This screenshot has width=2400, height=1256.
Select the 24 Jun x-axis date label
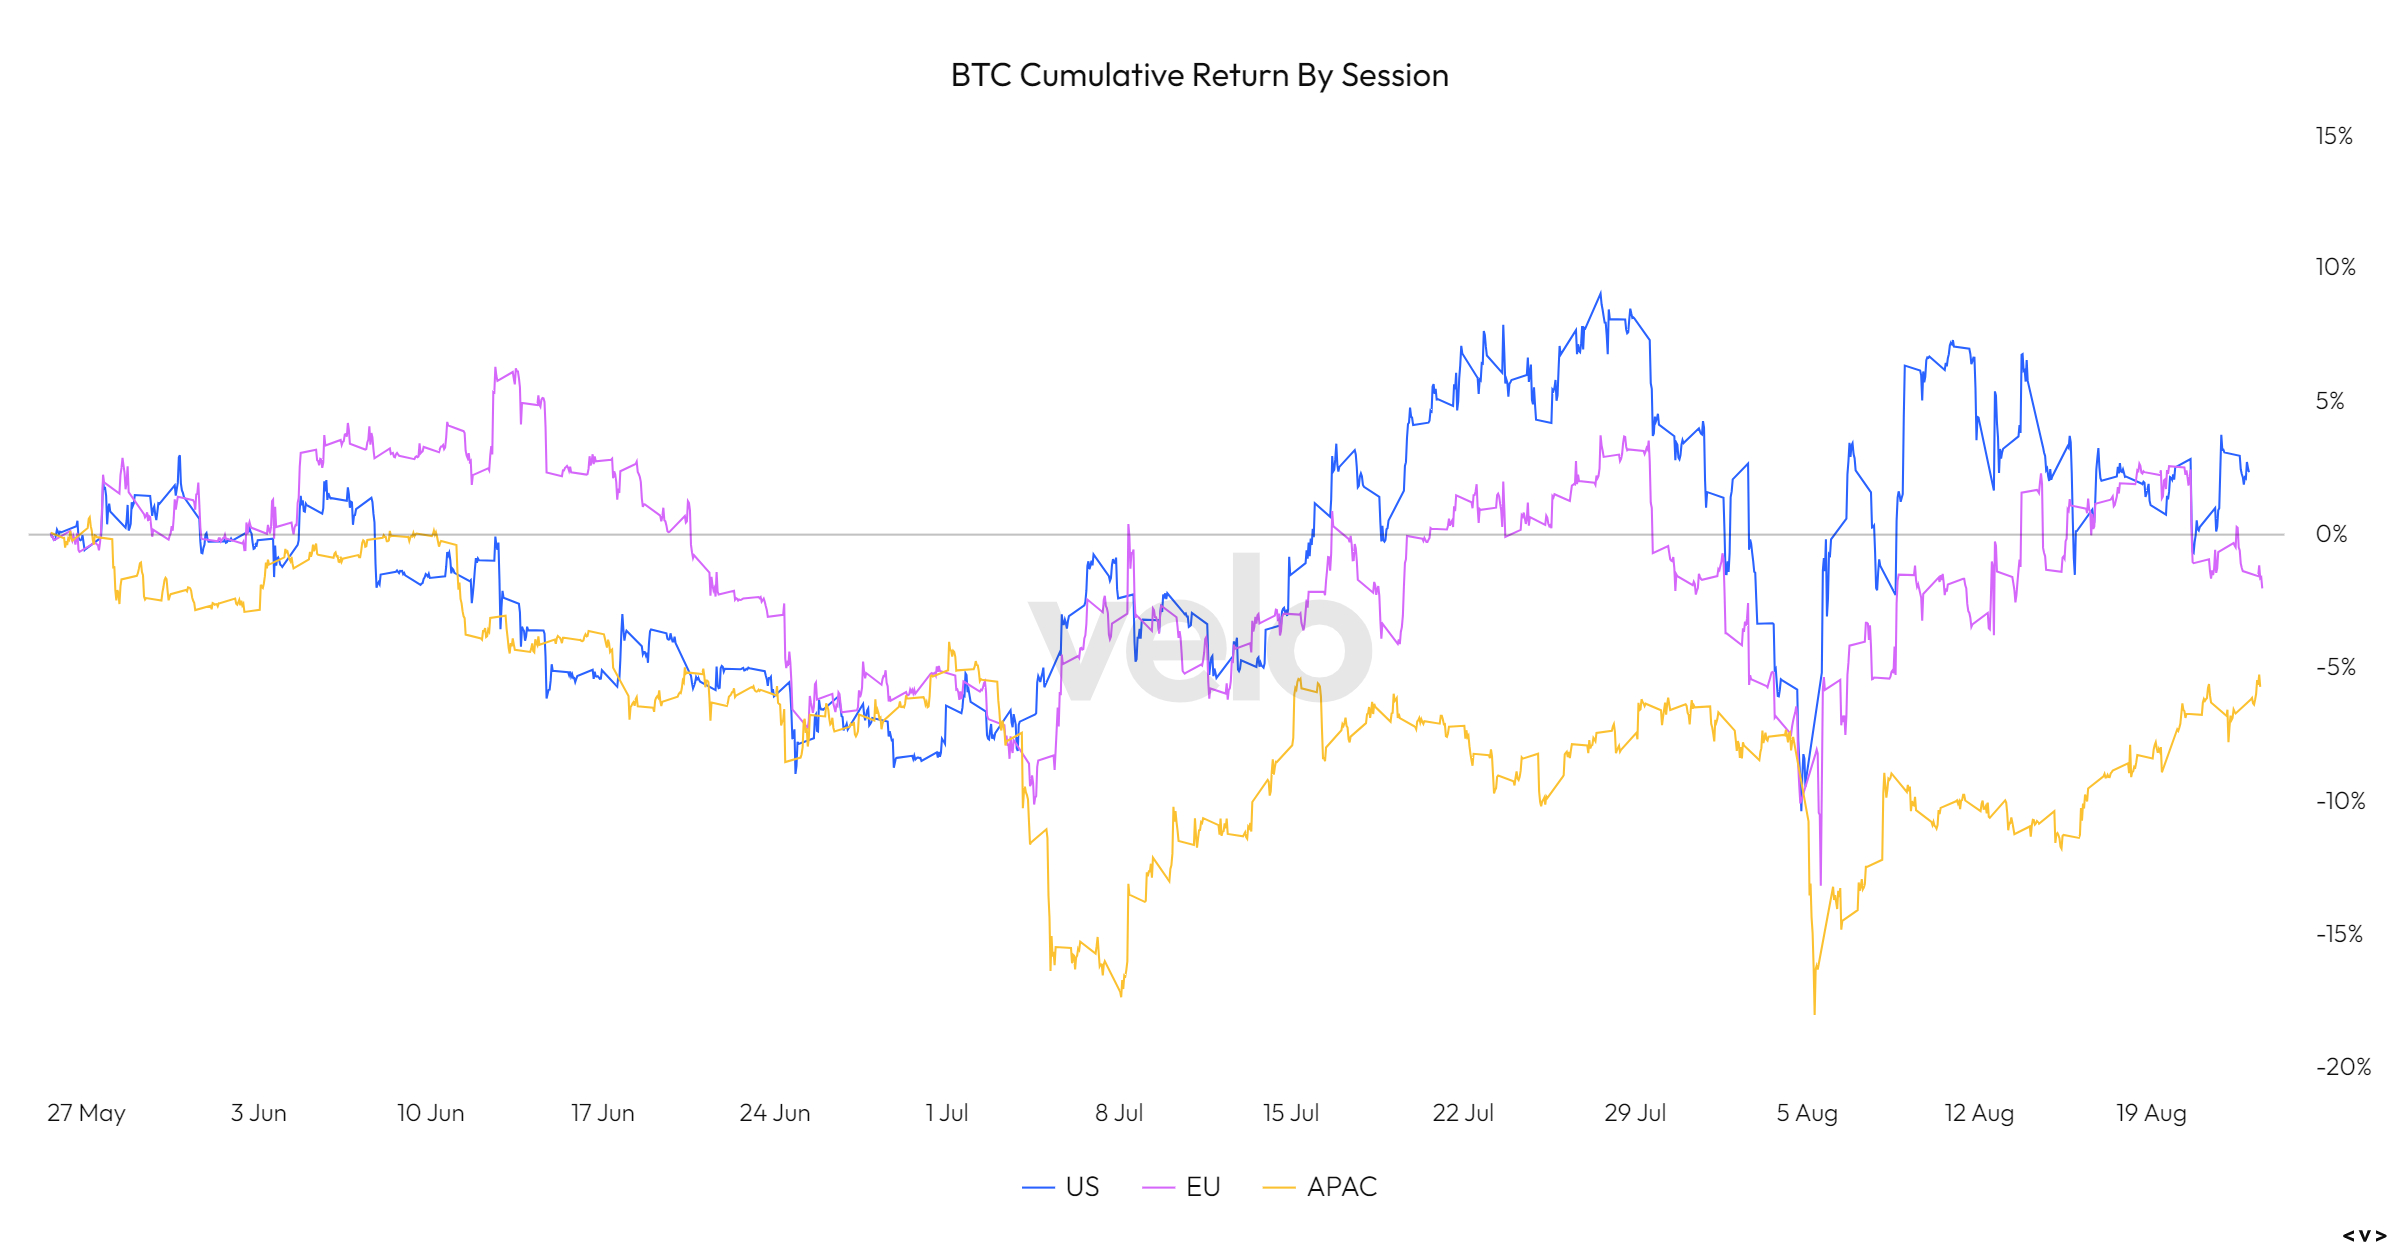(774, 1113)
